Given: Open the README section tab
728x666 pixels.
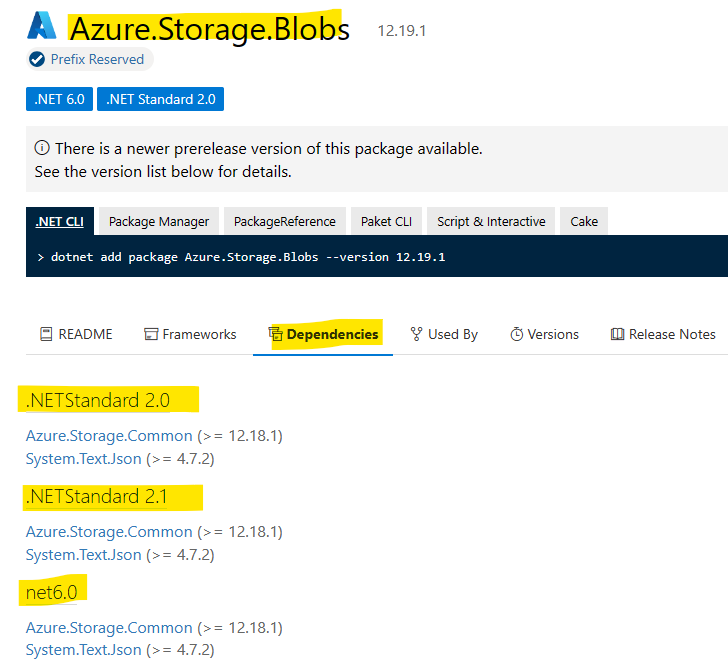Looking at the screenshot, I should click(x=77, y=334).
